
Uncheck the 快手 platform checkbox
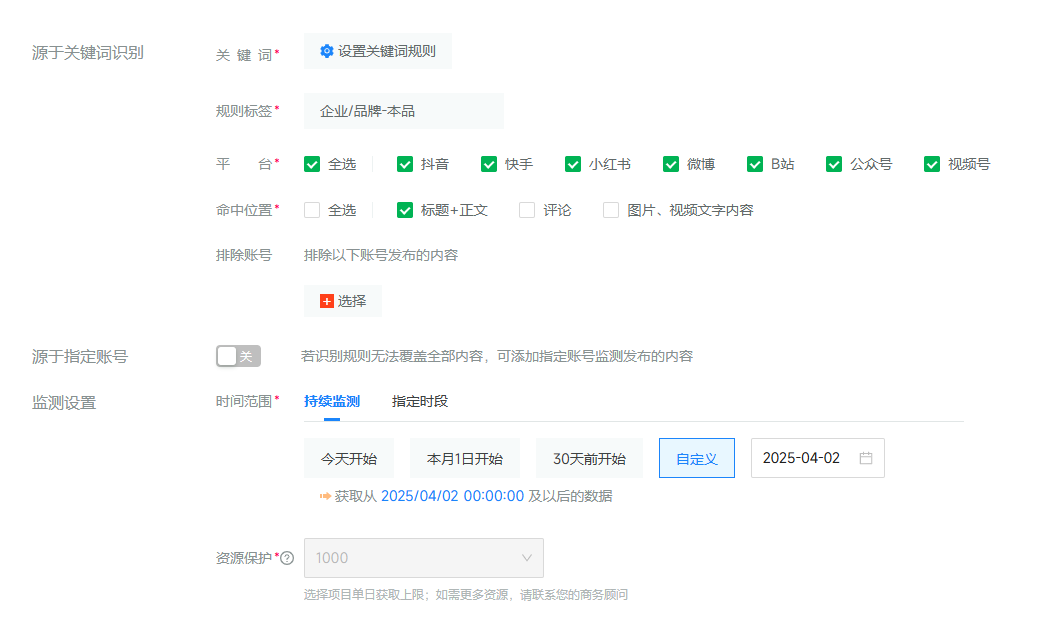pos(489,164)
